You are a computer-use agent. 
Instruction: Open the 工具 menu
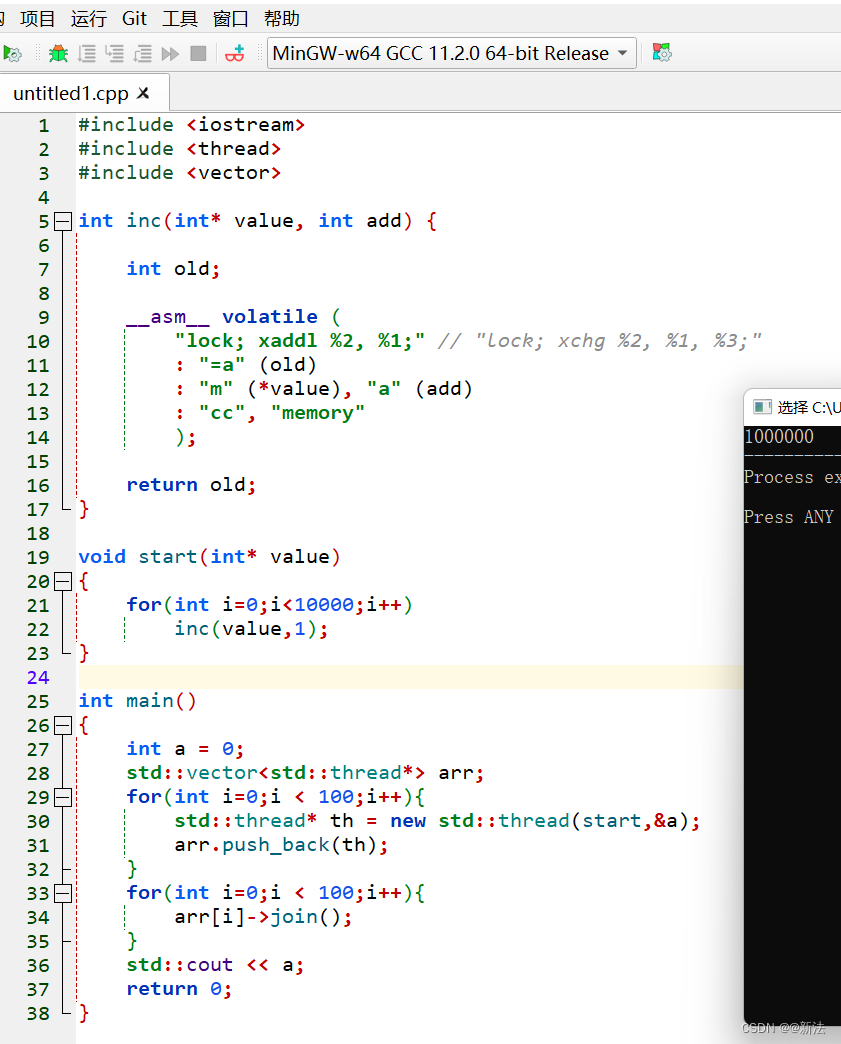click(180, 18)
